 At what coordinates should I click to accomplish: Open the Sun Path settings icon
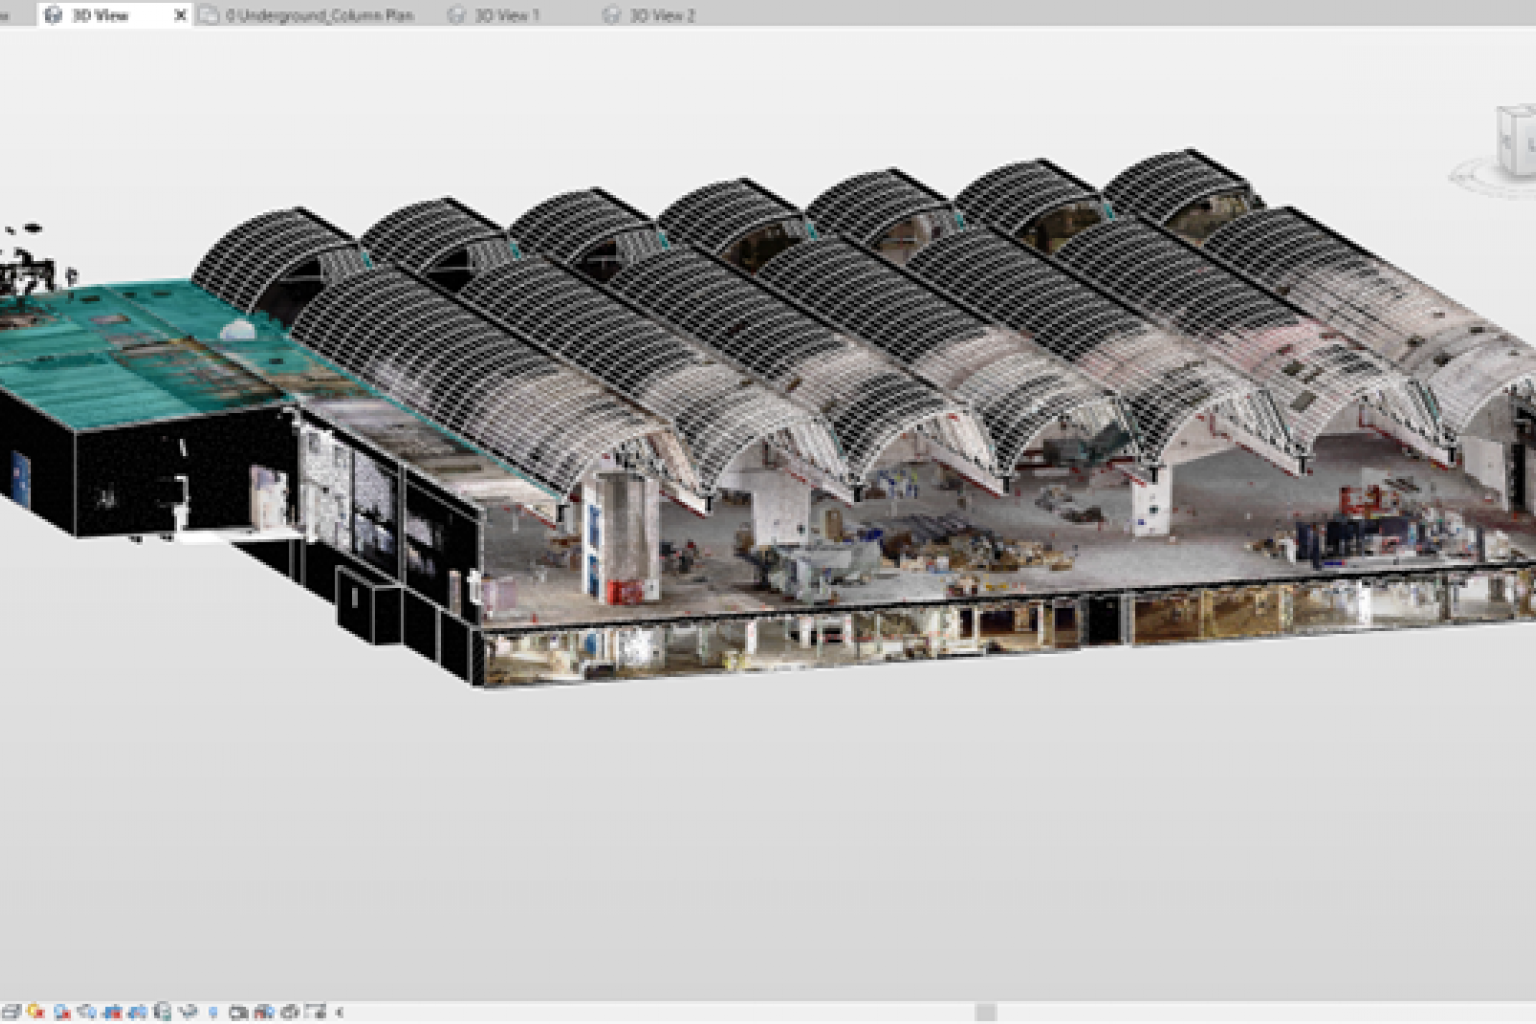pyautogui.click(x=37, y=1012)
